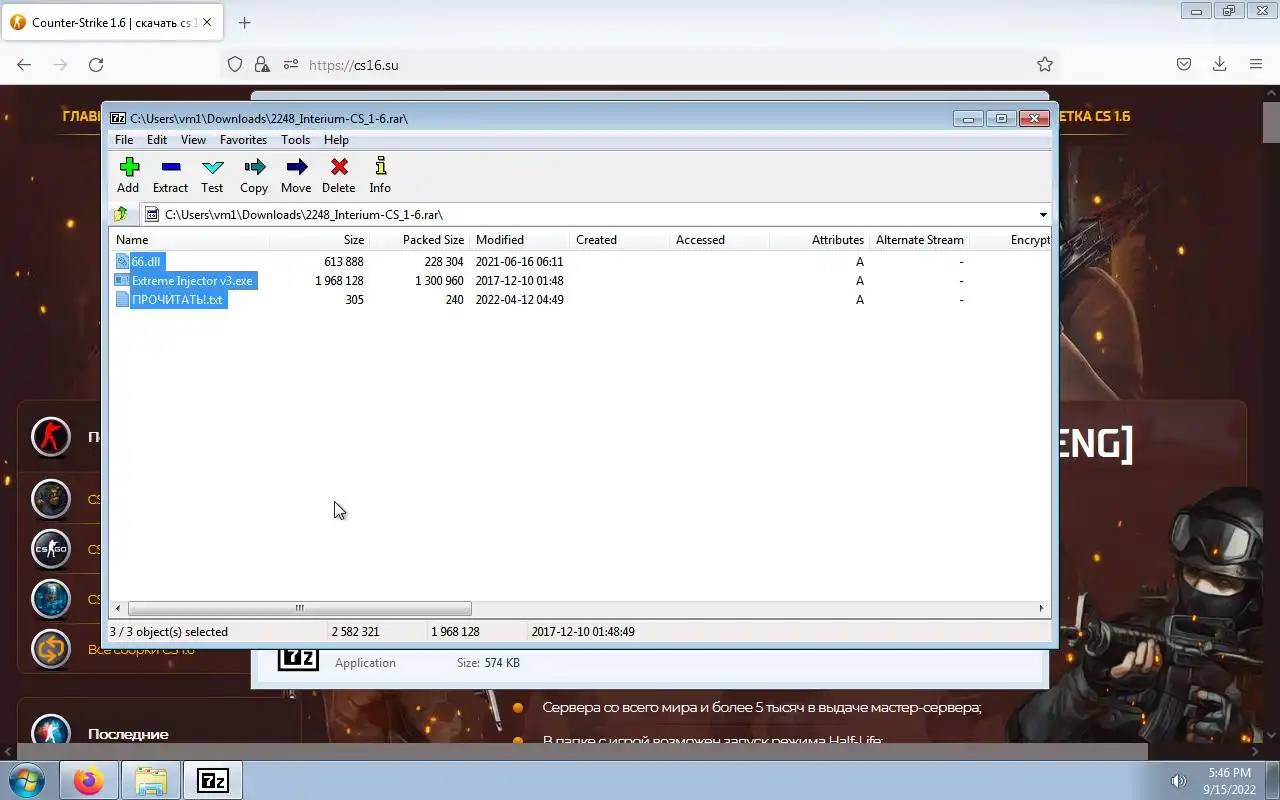The image size is (1280, 800).
Task: Click the Firefox back arrow
Action: 24,64
